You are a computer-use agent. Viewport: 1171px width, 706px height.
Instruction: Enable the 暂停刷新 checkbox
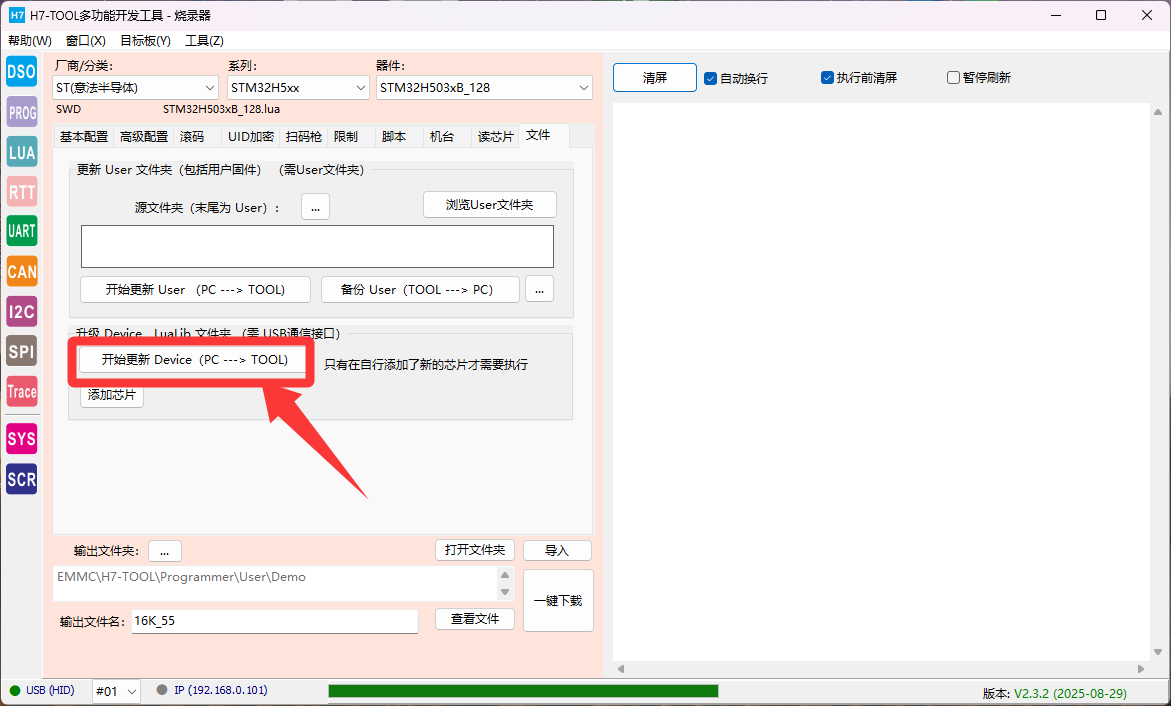coord(979,78)
